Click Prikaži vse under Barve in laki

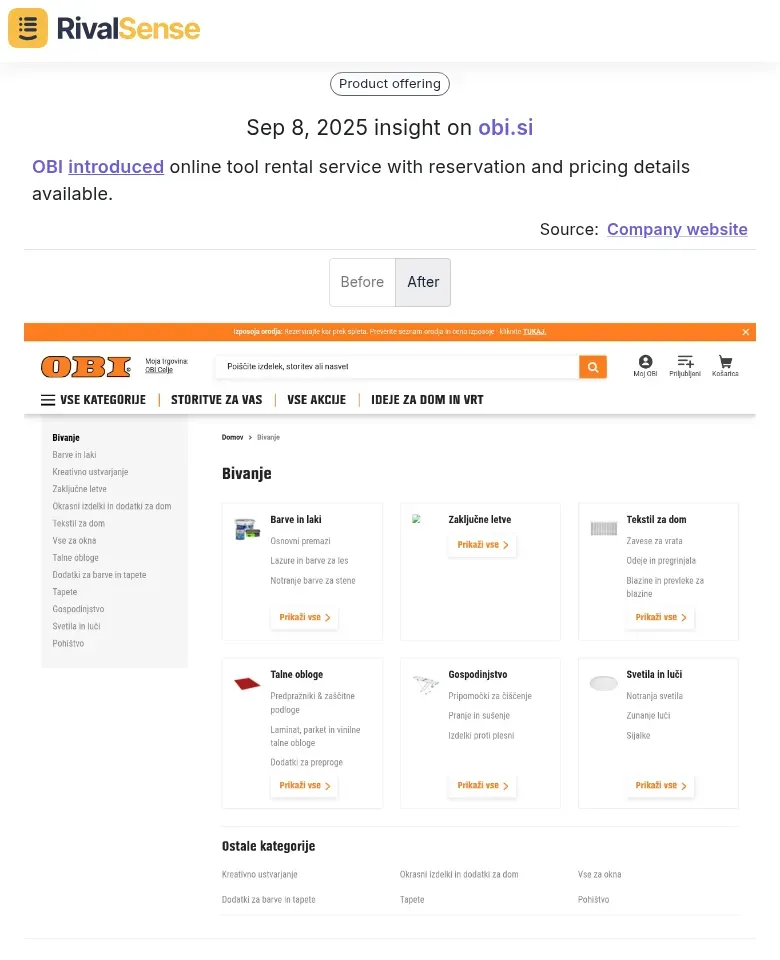[304, 617]
